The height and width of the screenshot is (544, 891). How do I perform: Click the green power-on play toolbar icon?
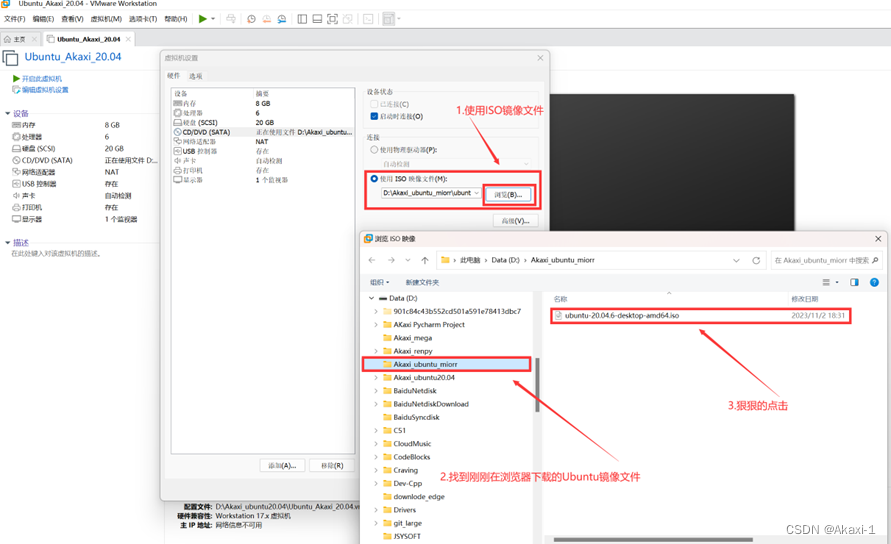click(x=202, y=19)
